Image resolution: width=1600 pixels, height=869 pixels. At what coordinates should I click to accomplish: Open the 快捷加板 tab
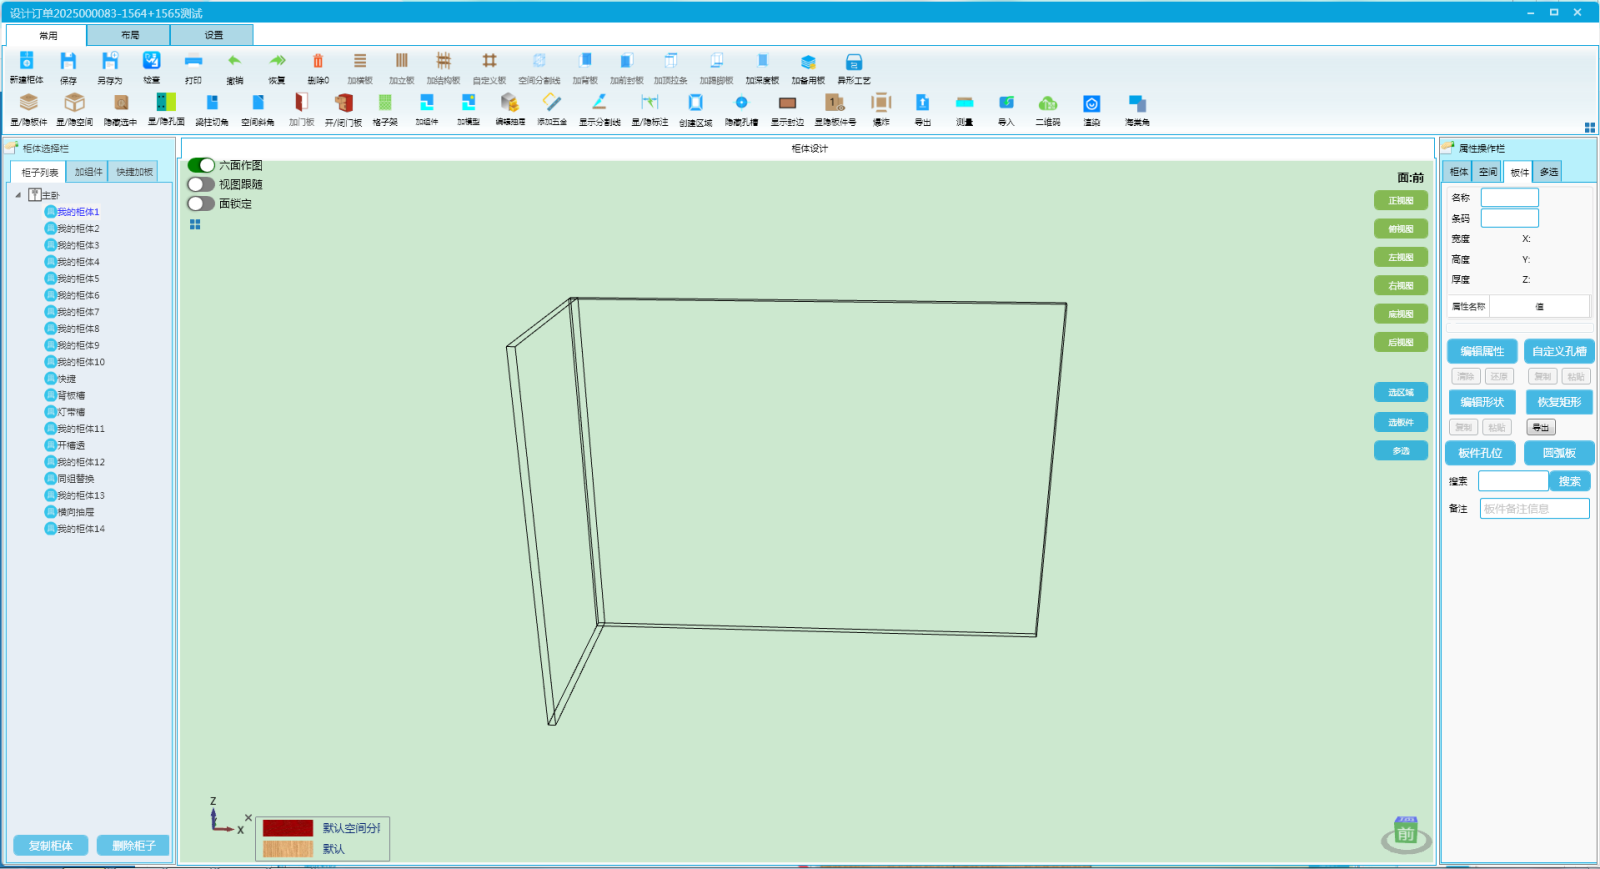134,172
